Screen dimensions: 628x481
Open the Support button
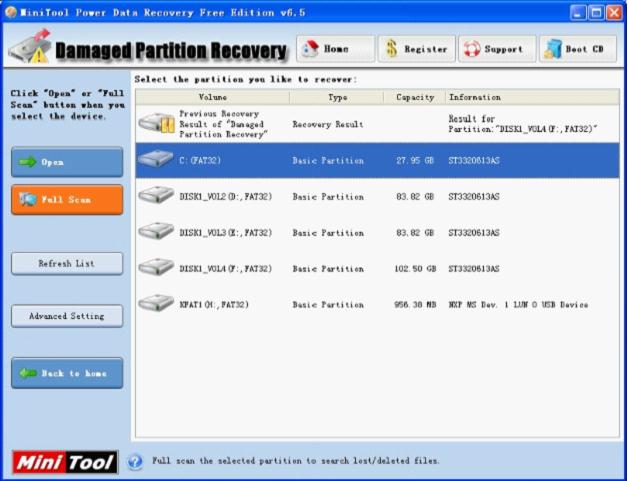[497, 49]
